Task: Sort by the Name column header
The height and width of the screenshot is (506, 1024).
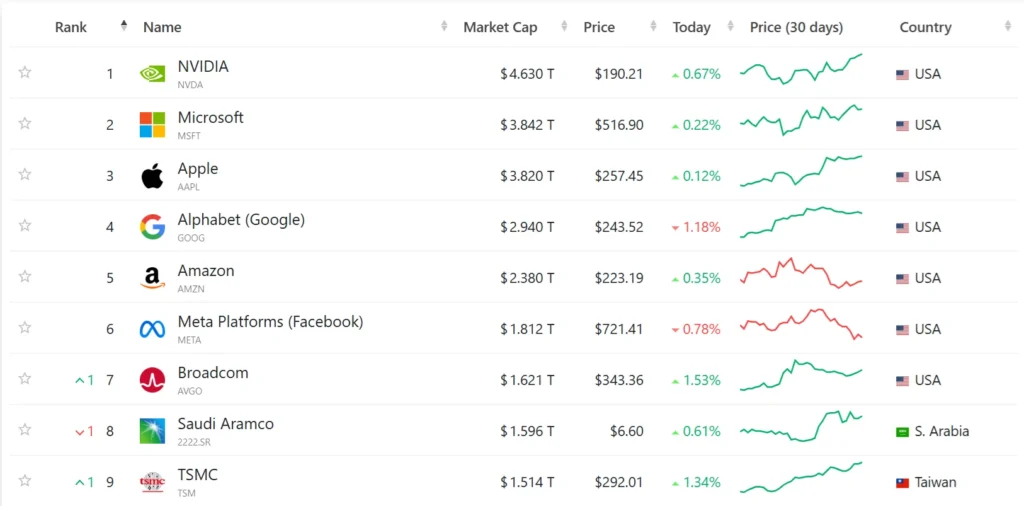Action: point(162,27)
